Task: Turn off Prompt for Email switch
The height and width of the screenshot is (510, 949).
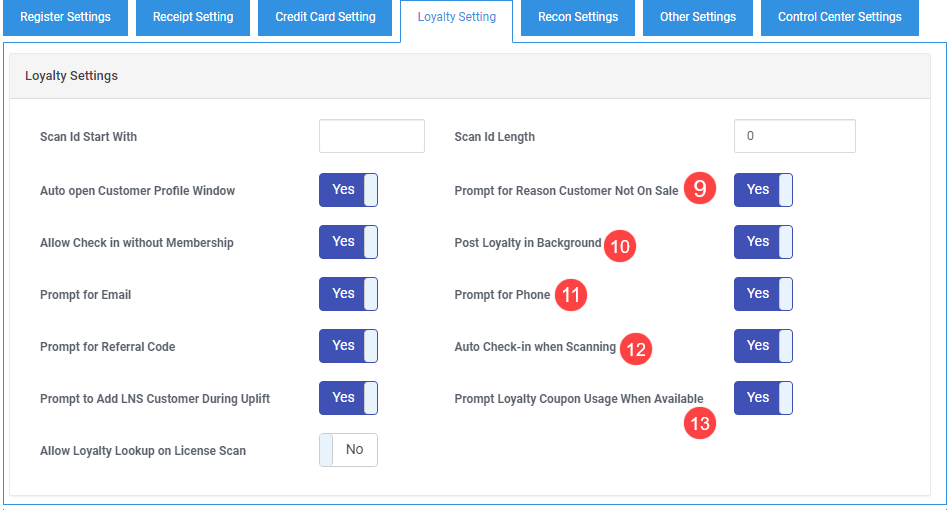Action: coord(348,294)
